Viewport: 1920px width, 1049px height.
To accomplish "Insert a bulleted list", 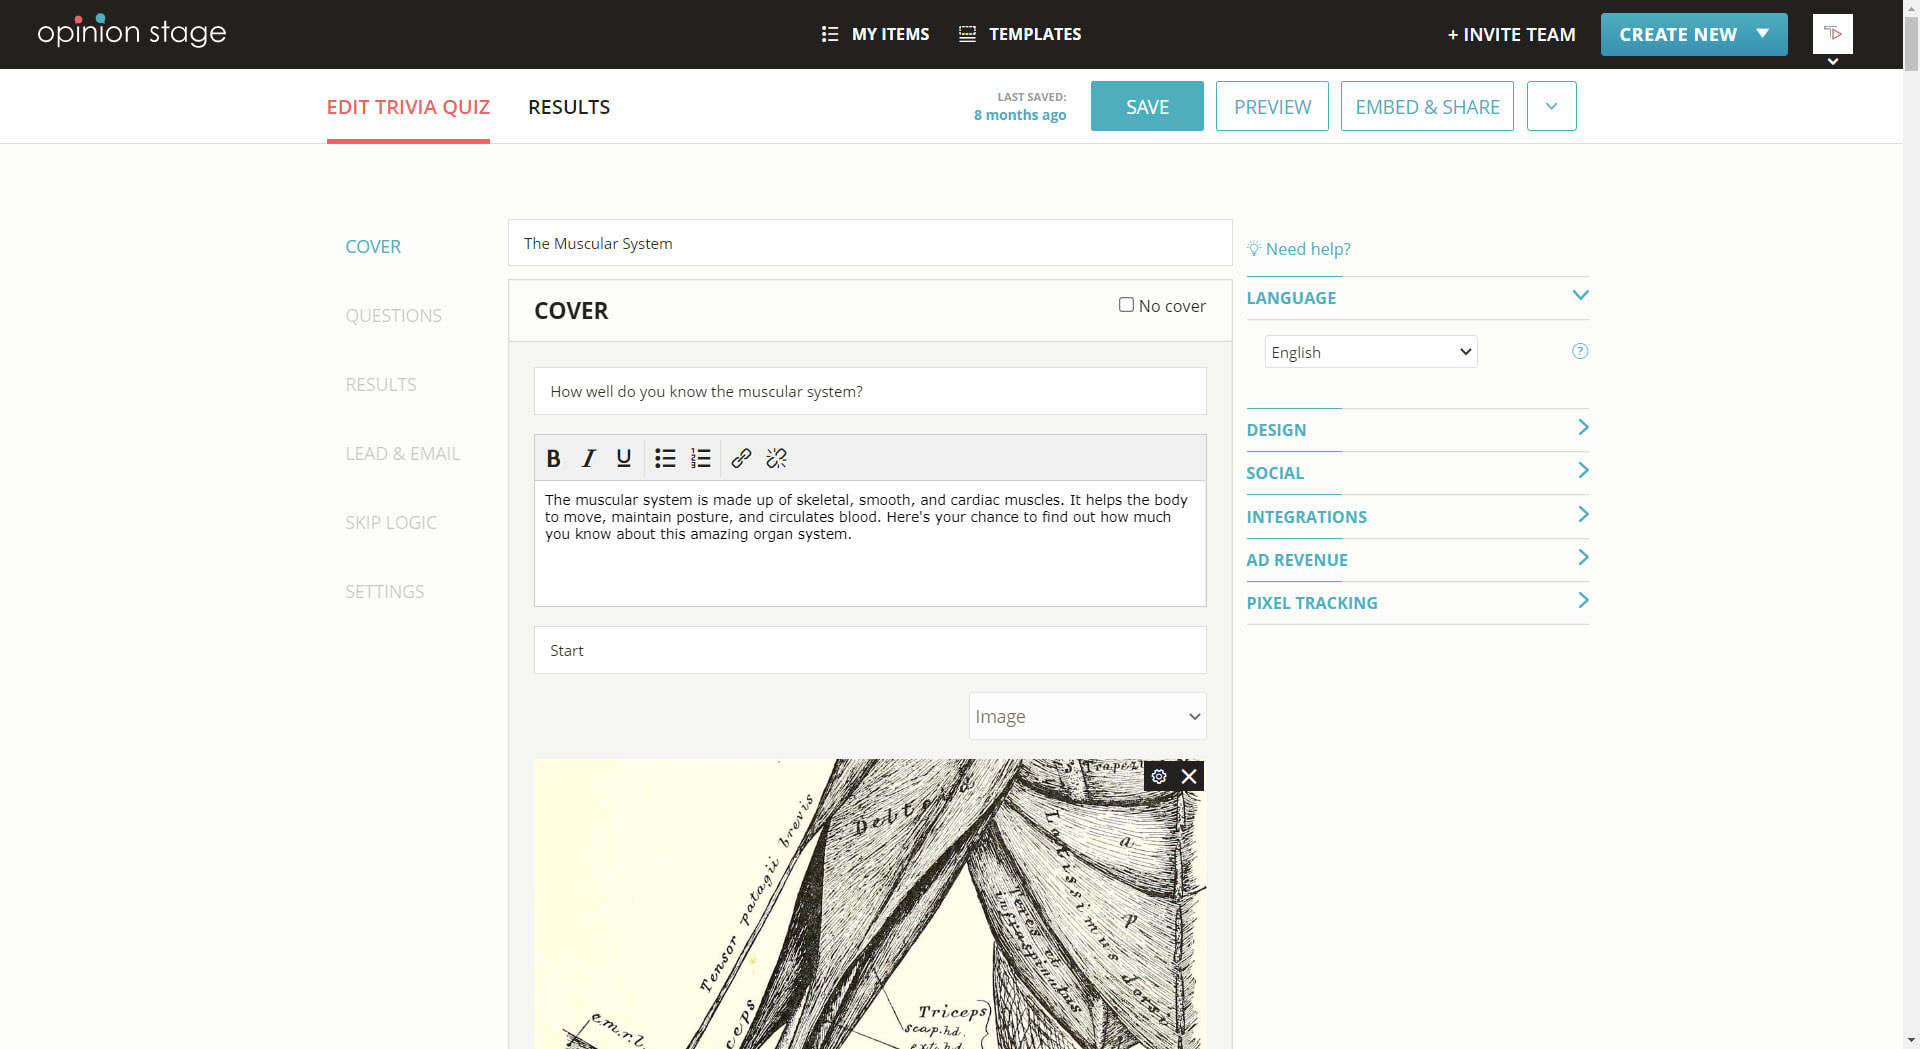I will pyautogui.click(x=665, y=458).
